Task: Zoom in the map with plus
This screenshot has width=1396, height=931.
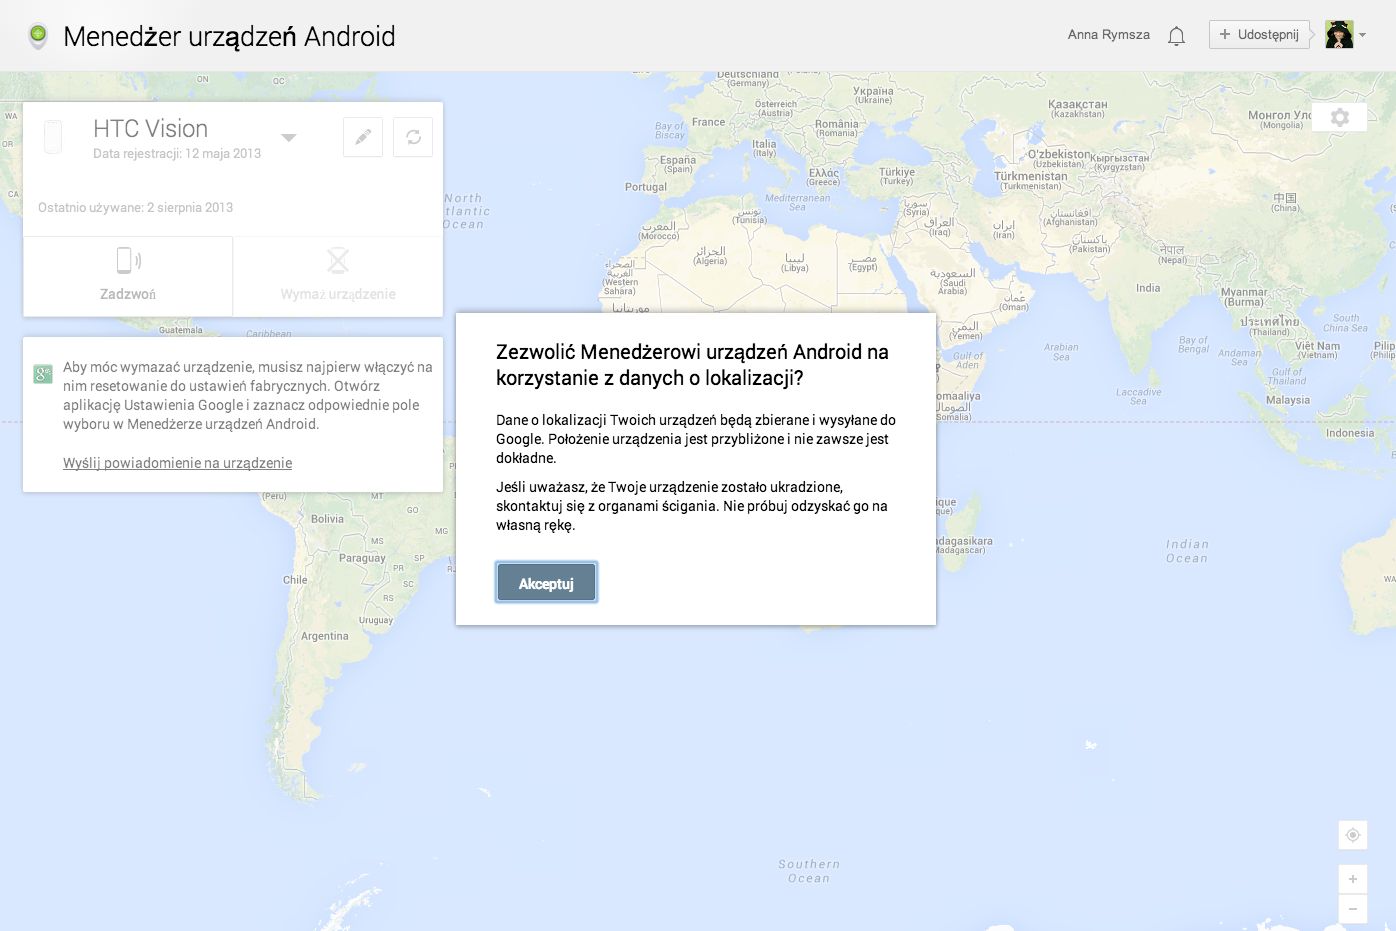Action: [1352, 879]
